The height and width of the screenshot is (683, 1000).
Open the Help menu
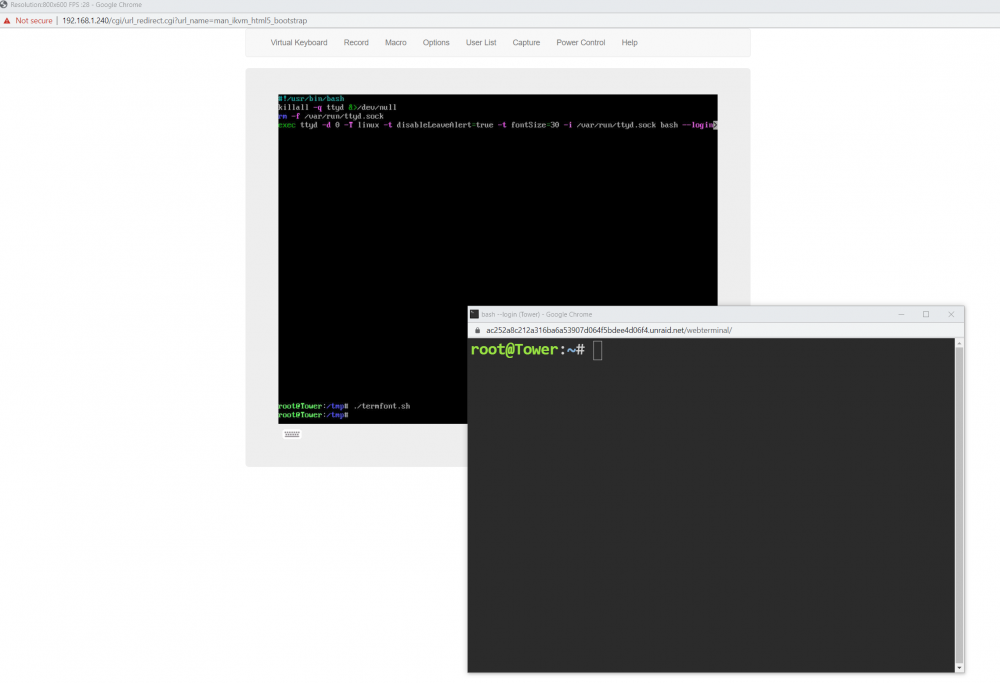coord(629,43)
